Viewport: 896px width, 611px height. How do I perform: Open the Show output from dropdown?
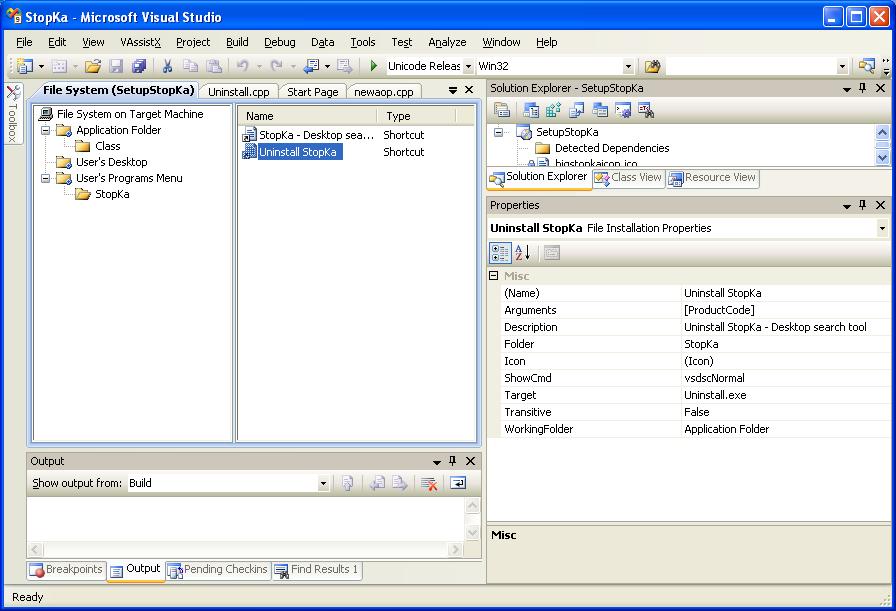coord(323,483)
